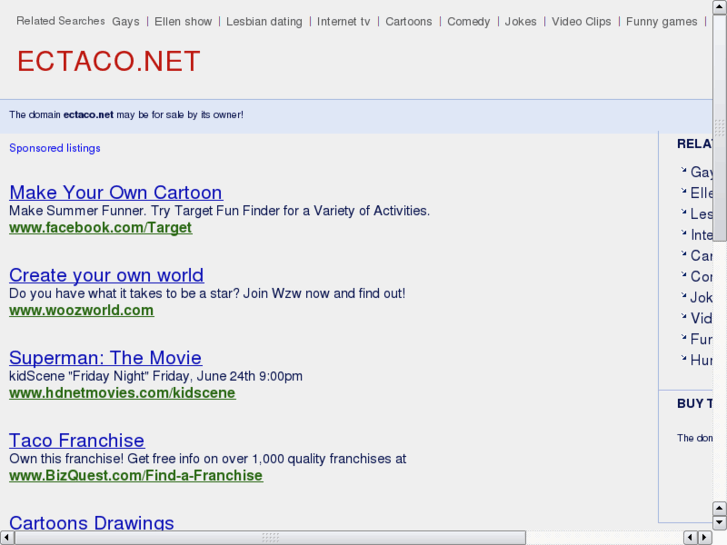Click arrow bullet beside sidebar Inte item
The width and height of the screenshot is (727, 545).
tap(683, 233)
